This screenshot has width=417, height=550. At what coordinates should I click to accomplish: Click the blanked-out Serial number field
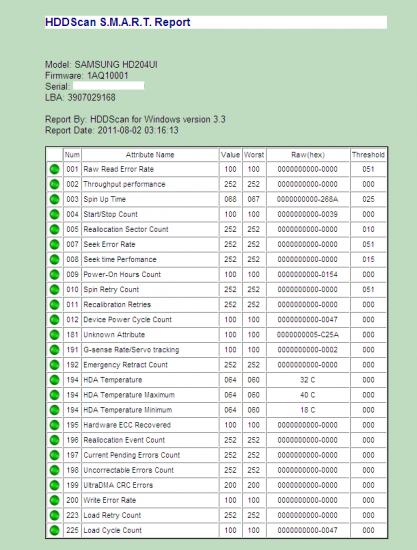point(108,86)
